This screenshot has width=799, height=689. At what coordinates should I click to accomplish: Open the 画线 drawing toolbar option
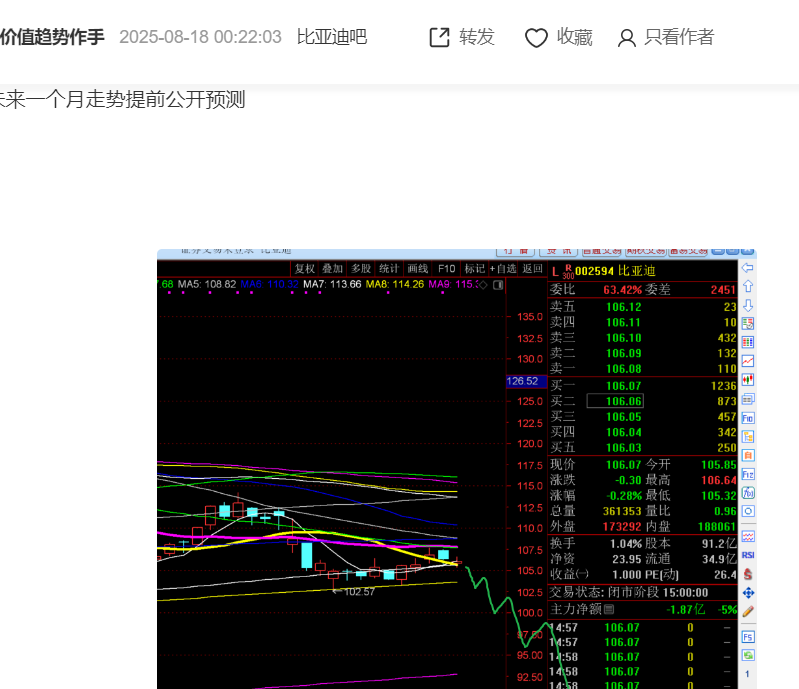coord(417,269)
